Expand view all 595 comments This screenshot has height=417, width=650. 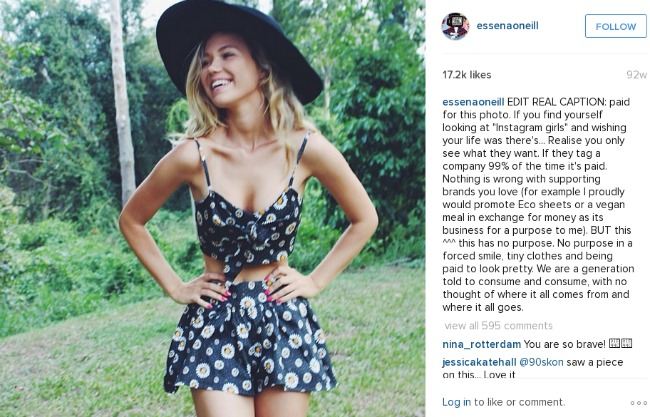498,325
